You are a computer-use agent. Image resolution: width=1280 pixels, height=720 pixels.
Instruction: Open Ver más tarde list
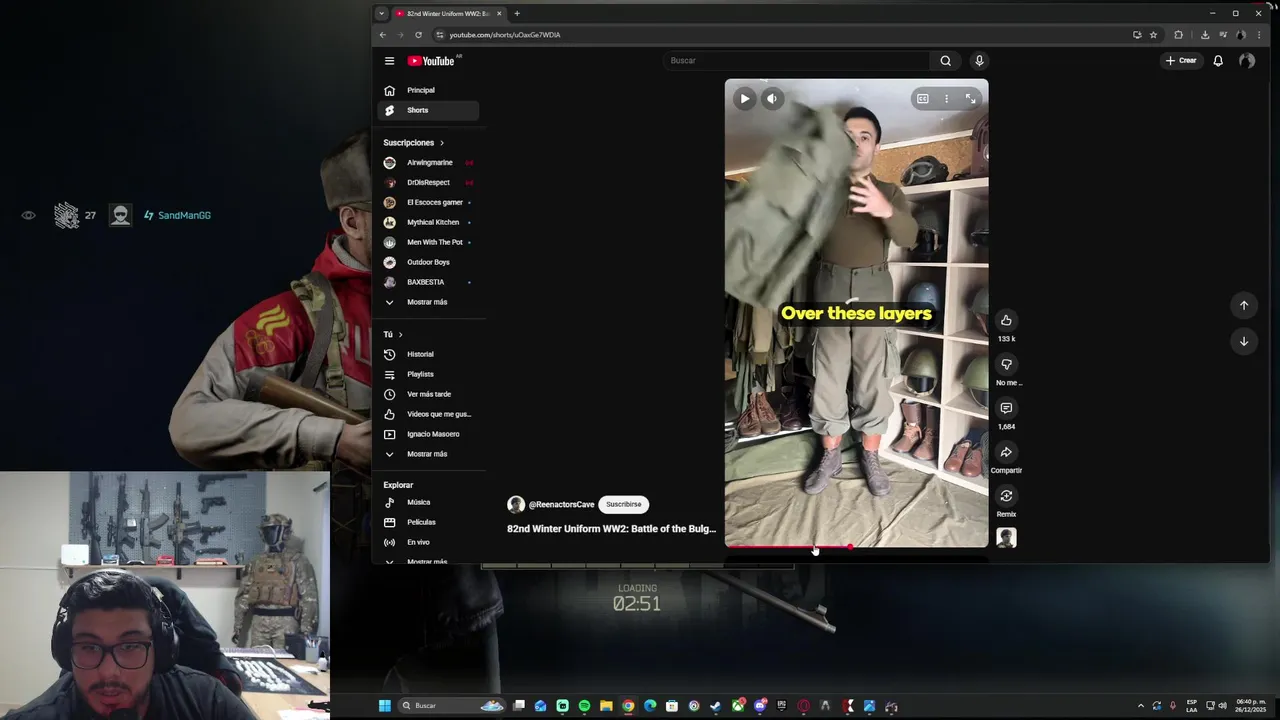(x=429, y=394)
